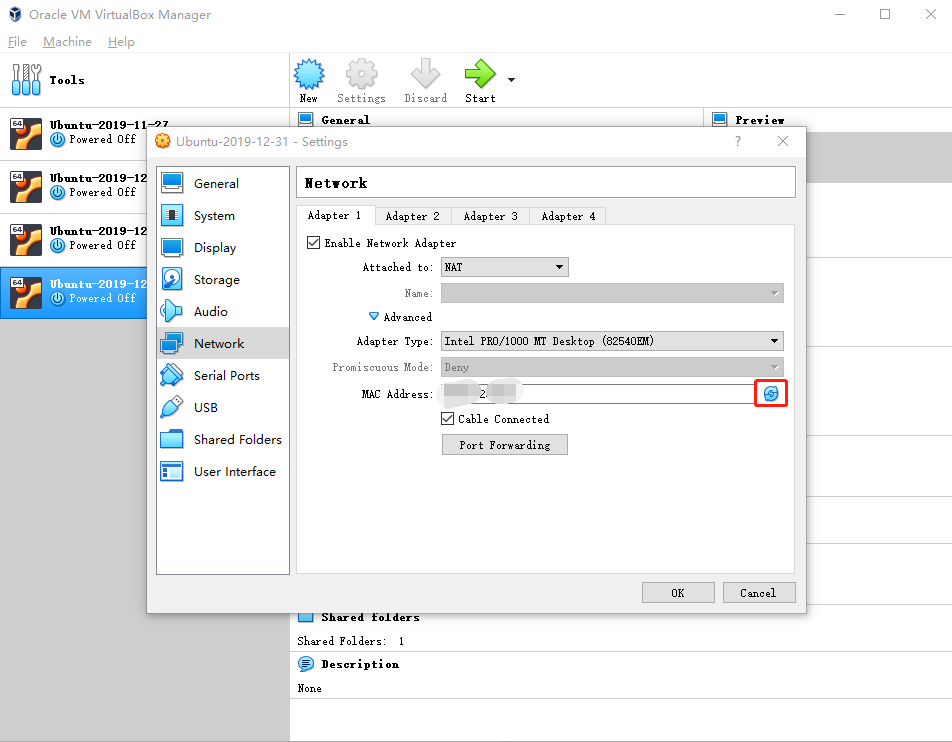
Task: Click the General section icon in details pane
Action: click(306, 119)
